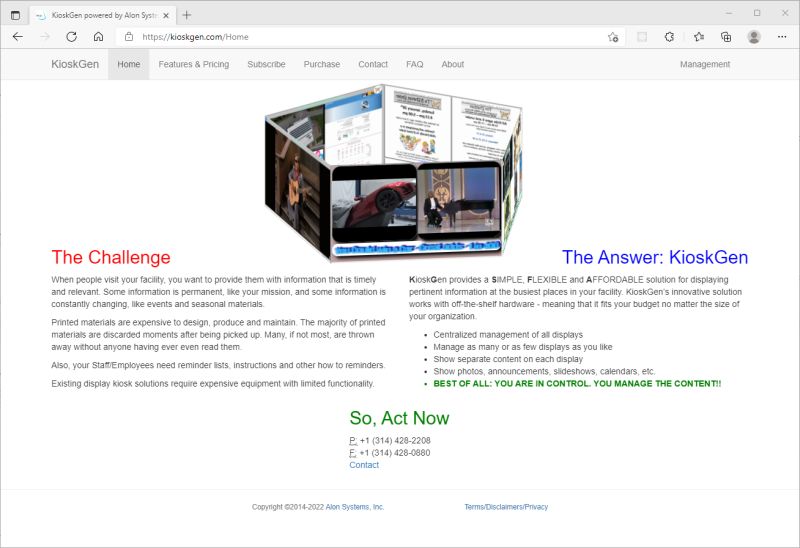Viewport: 800px width, 548px height.
Task: Click the Show separate content on each display bullet
Action: coord(508,359)
